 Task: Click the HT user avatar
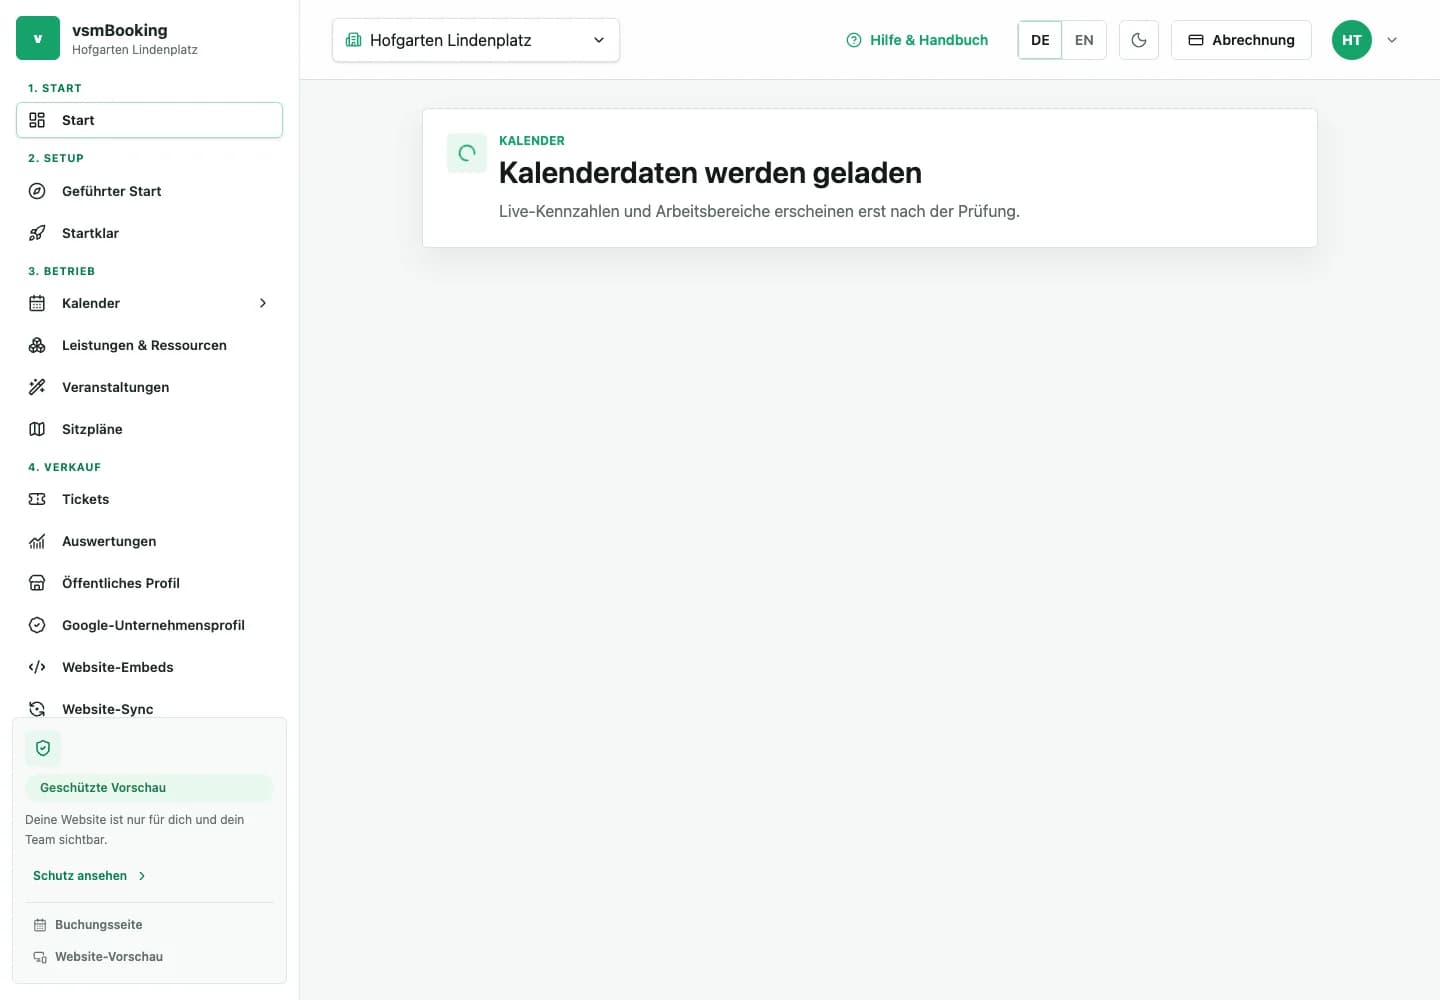point(1352,40)
